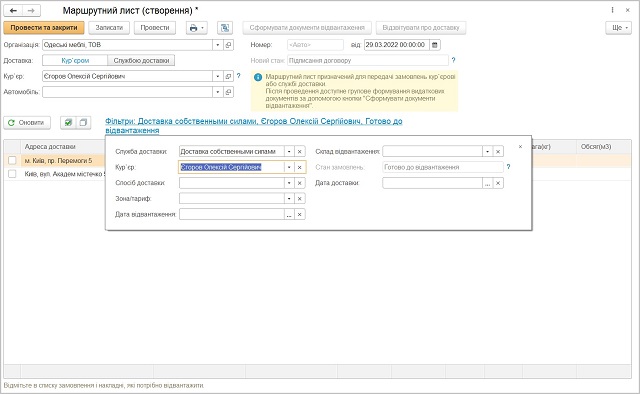This screenshot has height=394, width=640.
Task: Open the printer icon menu
Action: 196,28
